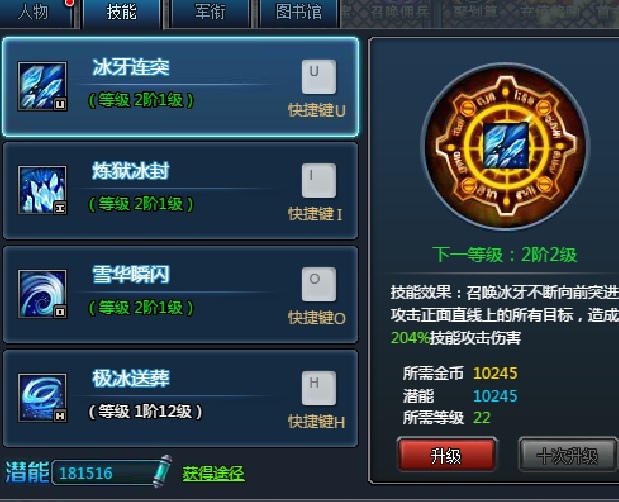Click the large skill emblem in detail panel
The height and width of the screenshot is (502, 619).
tap(505, 146)
